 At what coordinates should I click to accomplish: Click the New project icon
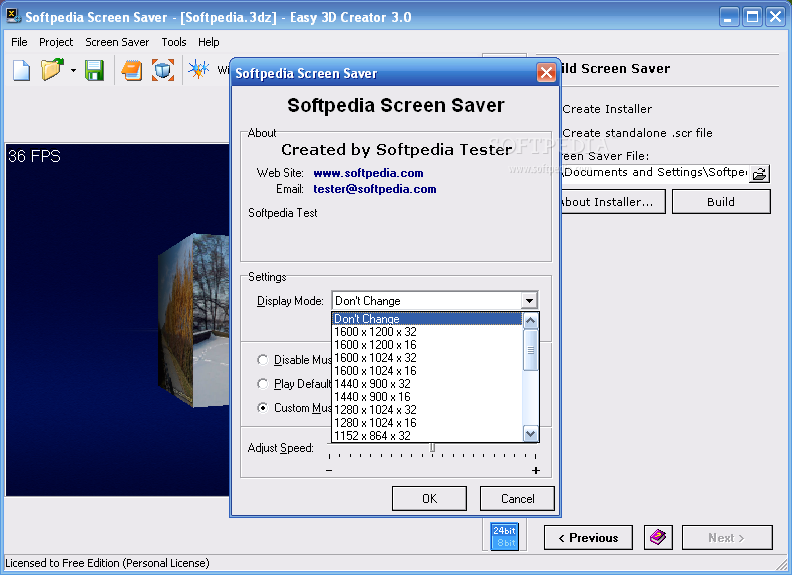(21, 70)
